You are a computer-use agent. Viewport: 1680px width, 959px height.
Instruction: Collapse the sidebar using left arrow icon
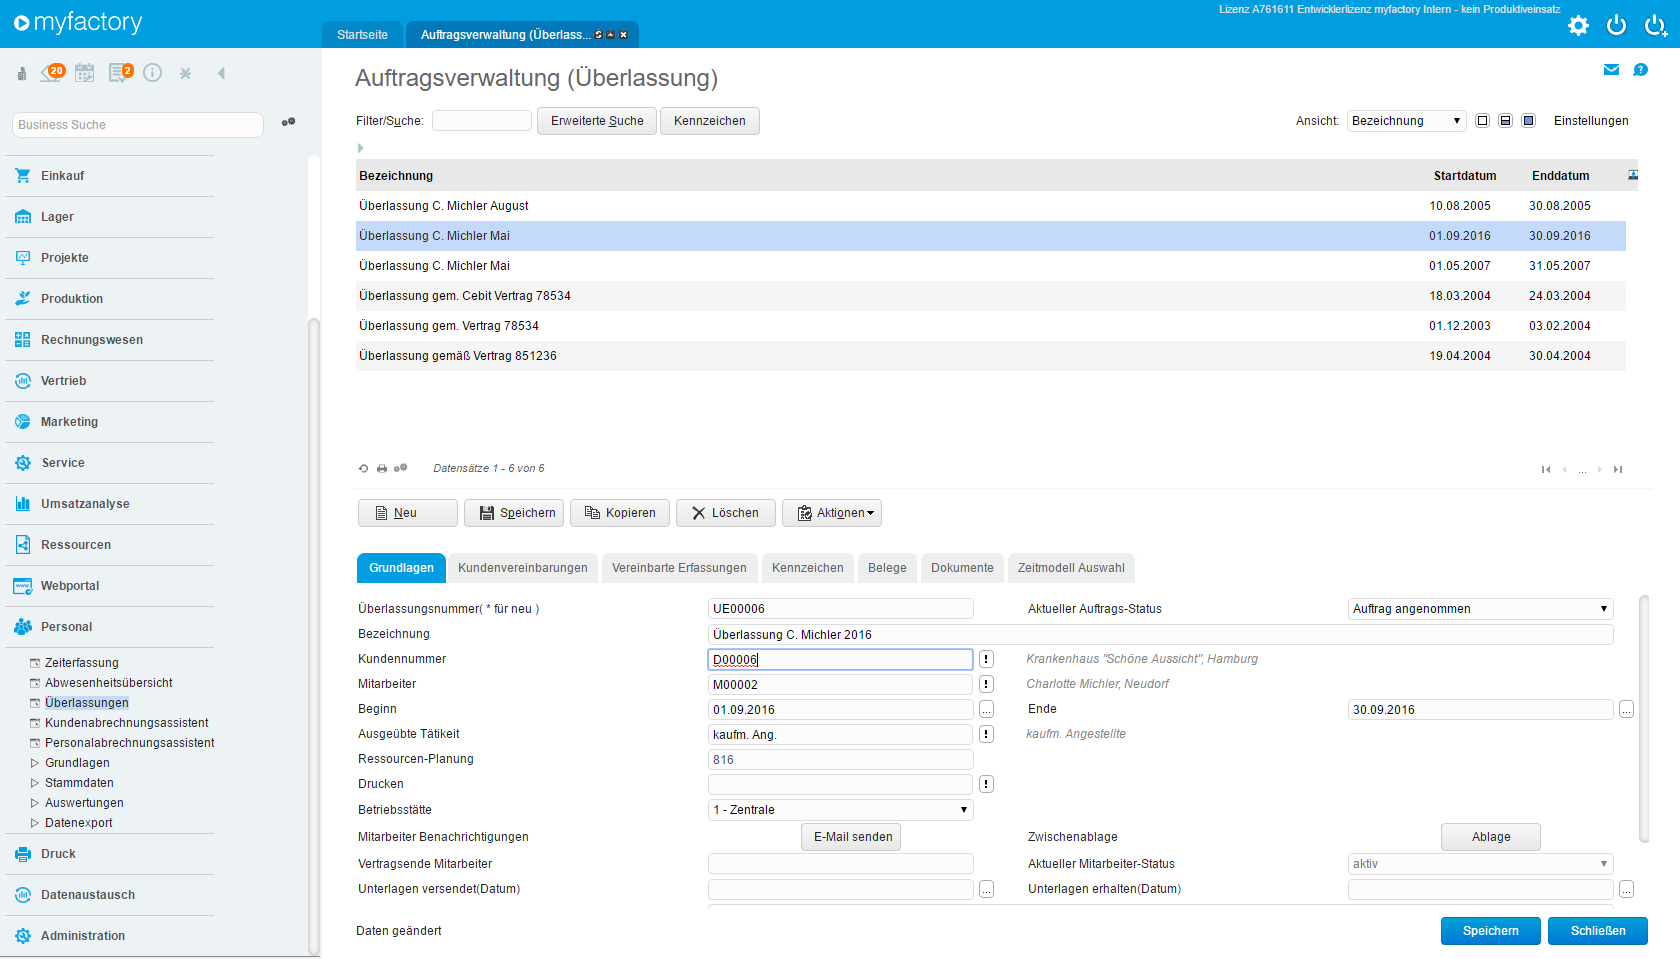click(221, 73)
